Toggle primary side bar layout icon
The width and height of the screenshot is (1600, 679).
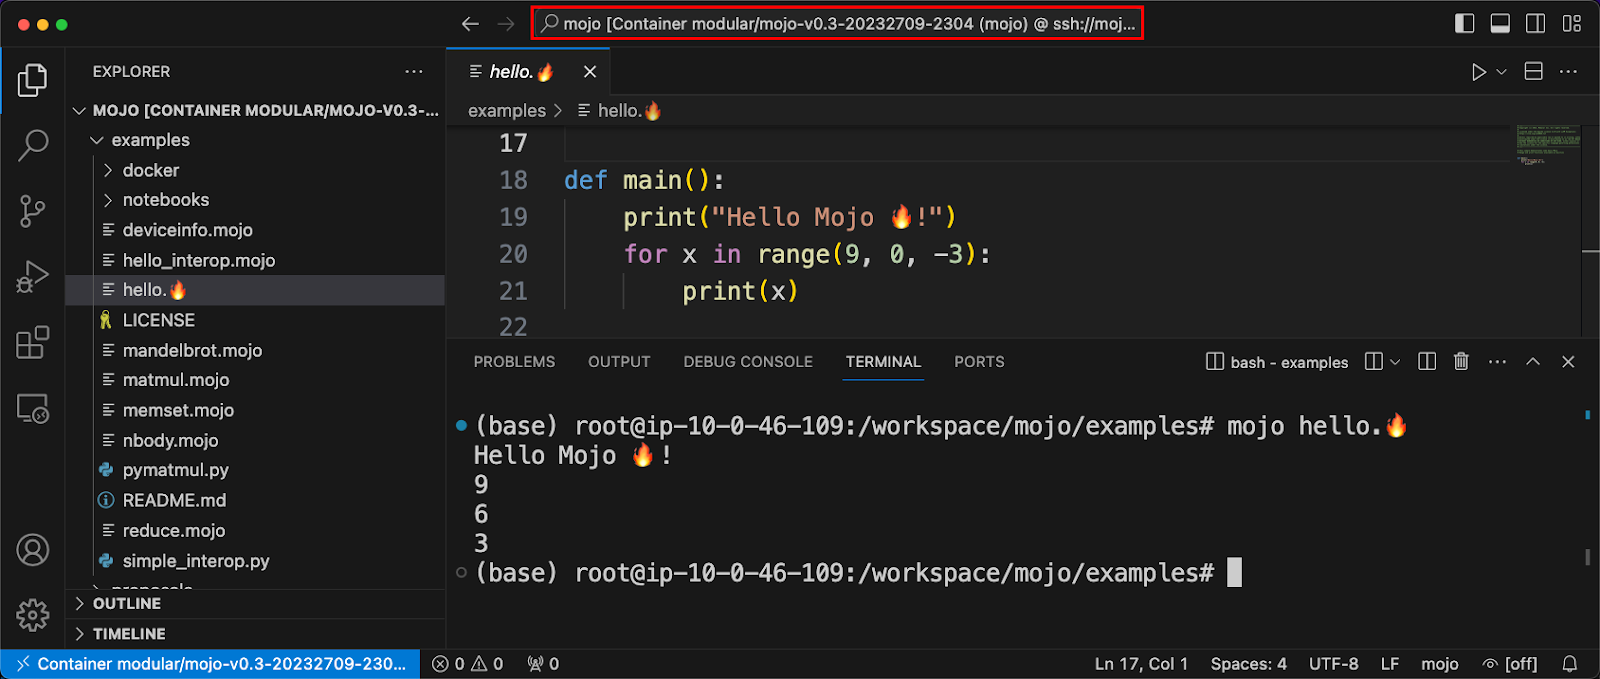[x=1464, y=24]
